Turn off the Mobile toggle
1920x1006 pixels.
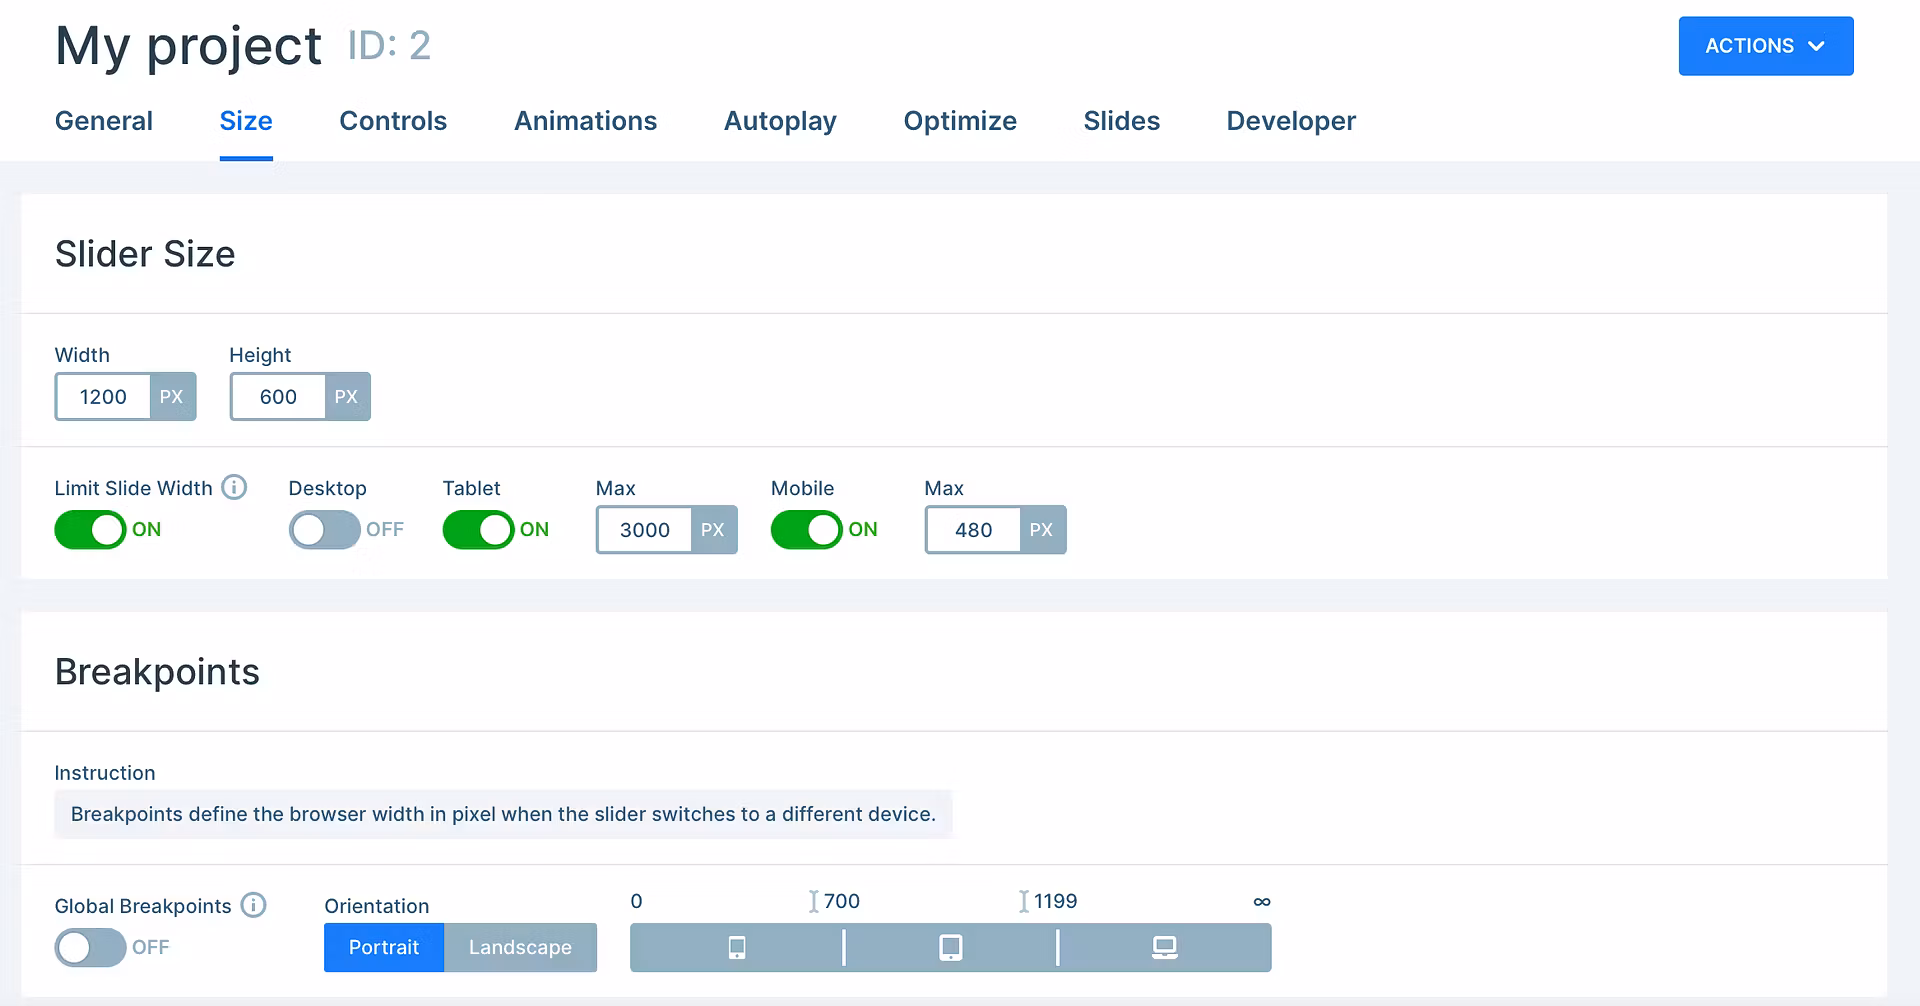(806, 530)
